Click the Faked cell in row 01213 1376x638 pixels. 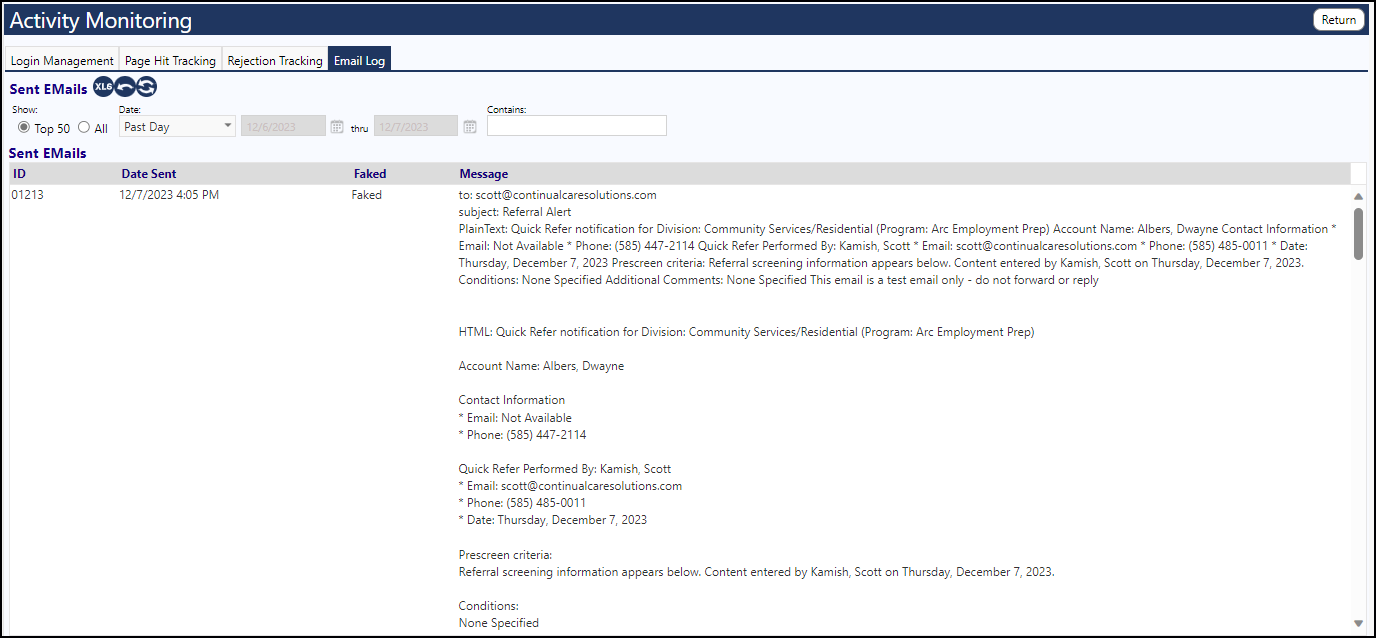[x=367, y=195]
